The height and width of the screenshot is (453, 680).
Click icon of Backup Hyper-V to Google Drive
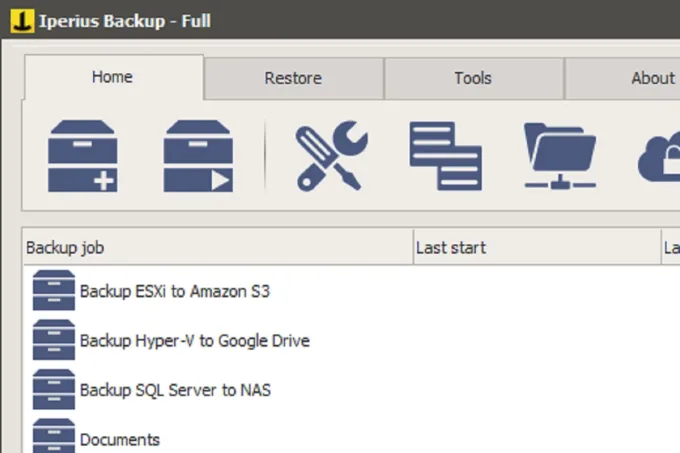point(54,340)
